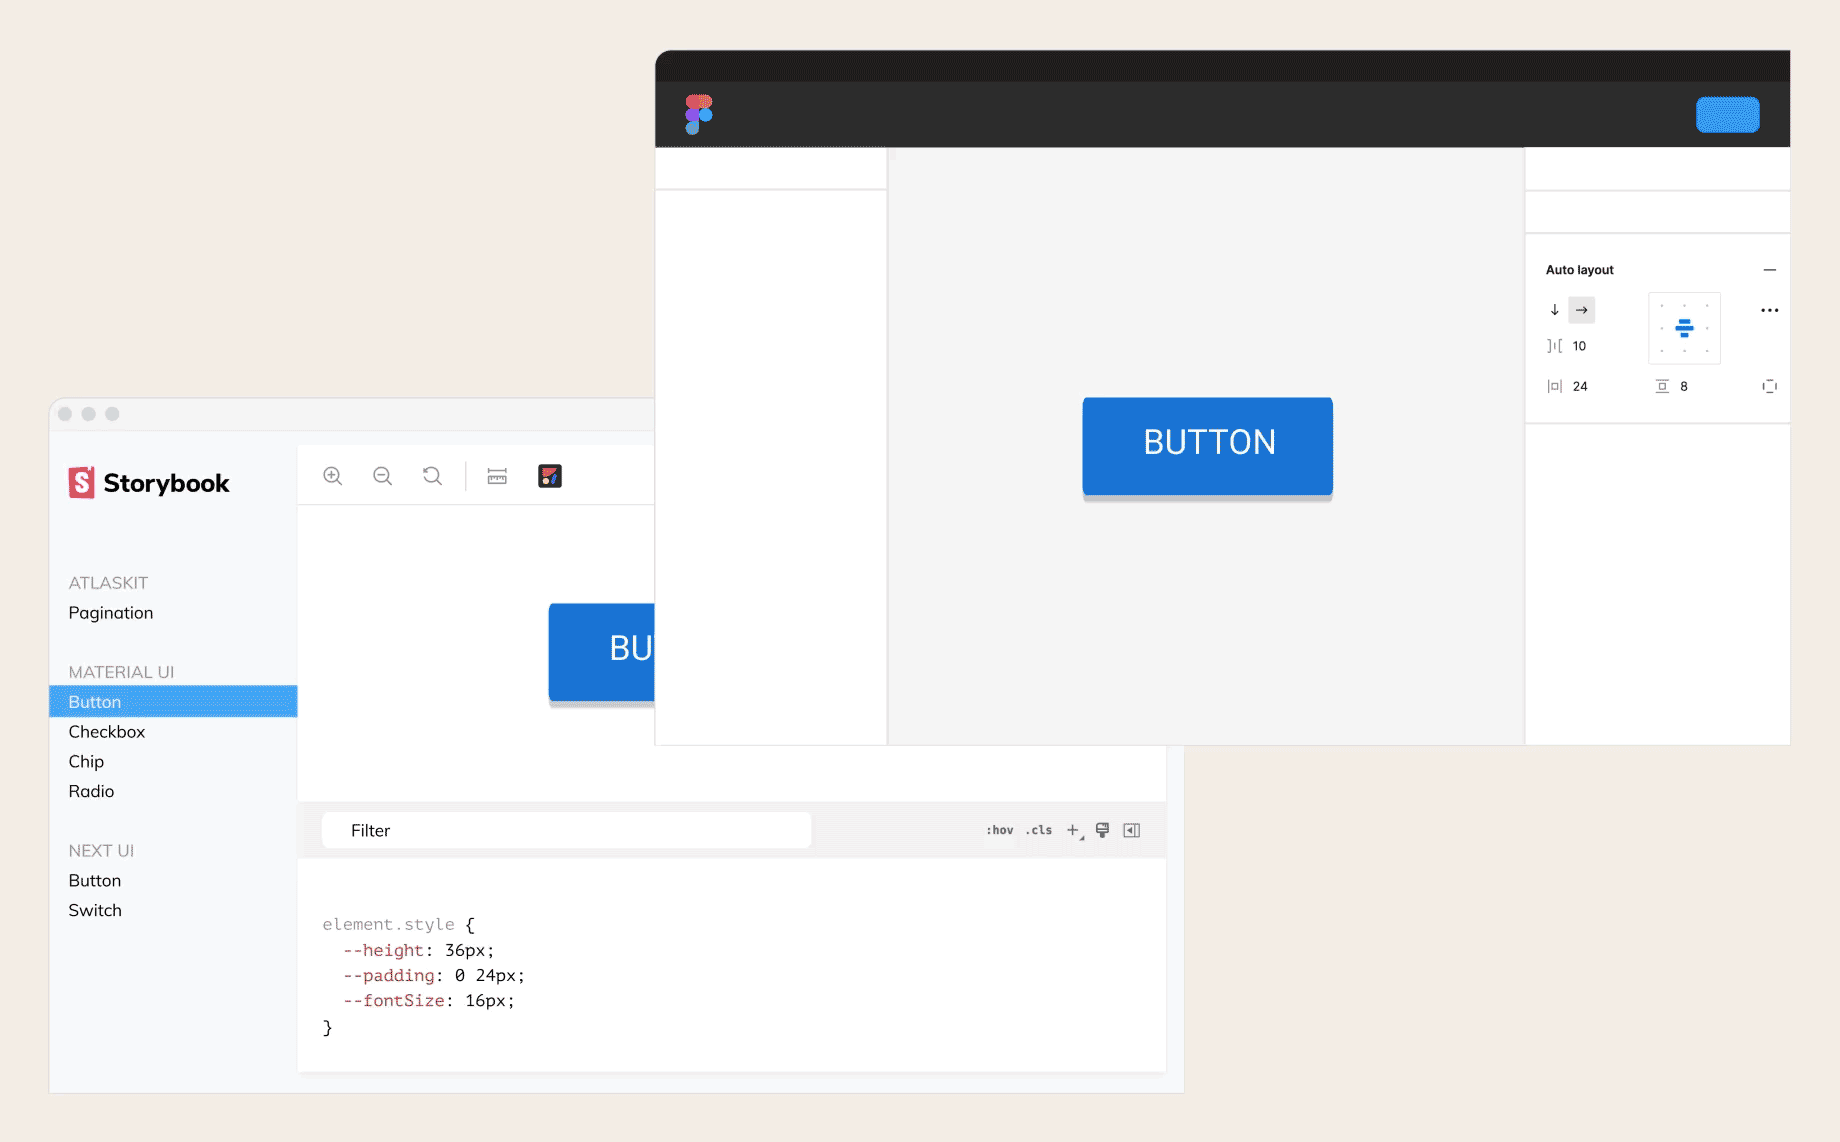Reset zoom in Storybook toolbar
The image size is (1840, 1142).
(x=432, y=476)
